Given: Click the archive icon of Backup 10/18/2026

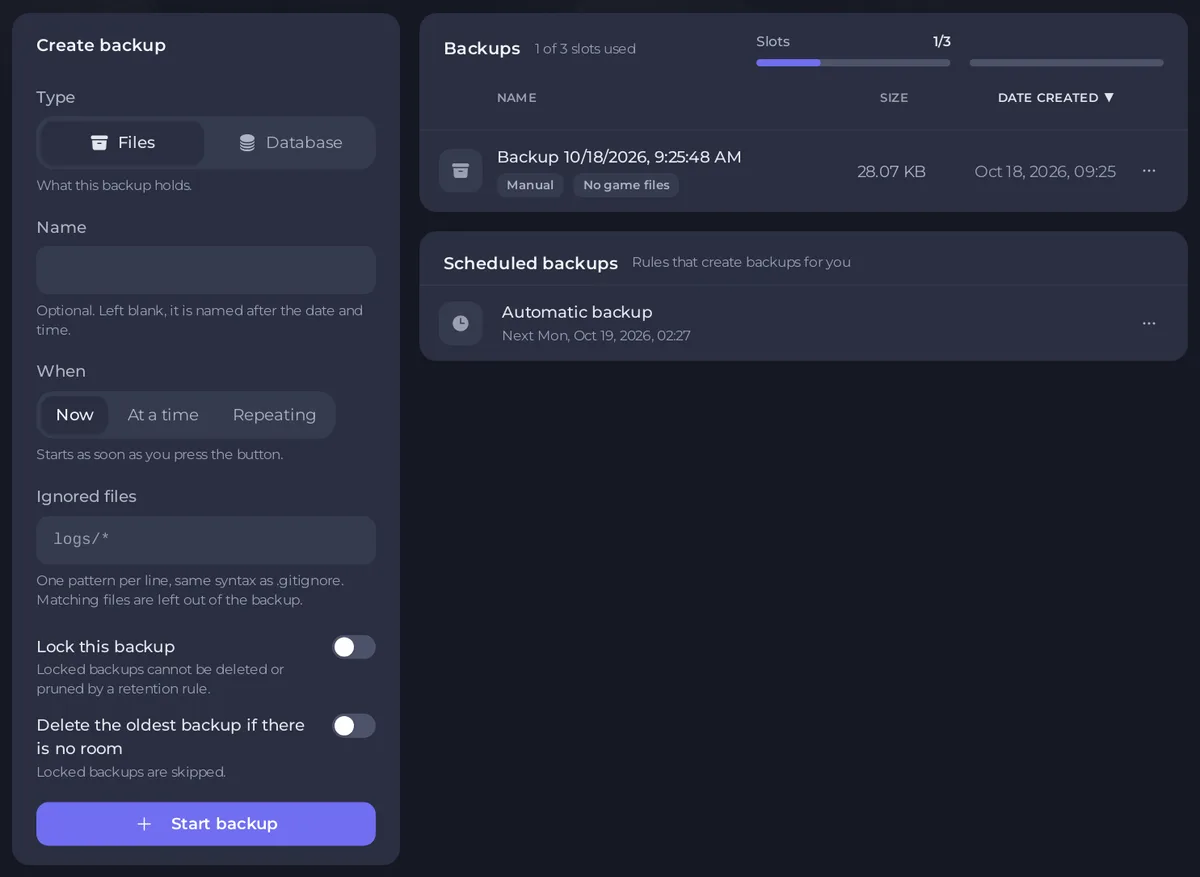Looking at the screenshot, I should 461,171.
